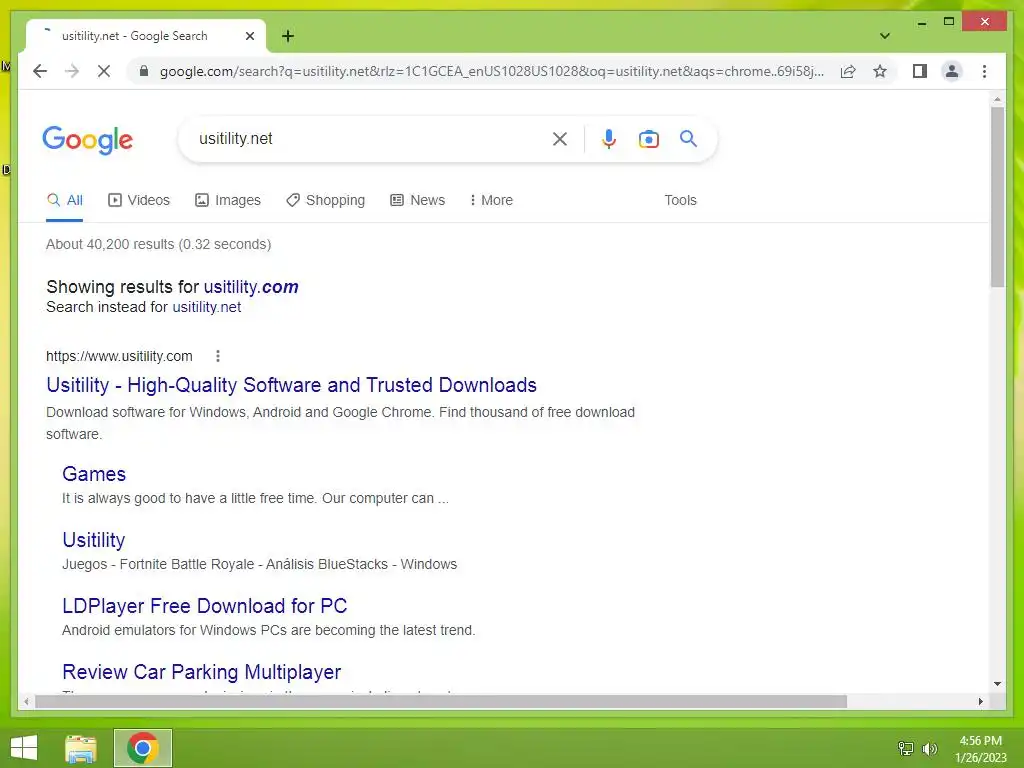The height and width of the screenshot is (768, 1024).
Task: Clear the search box text
Action: click(x=560, y=139)
